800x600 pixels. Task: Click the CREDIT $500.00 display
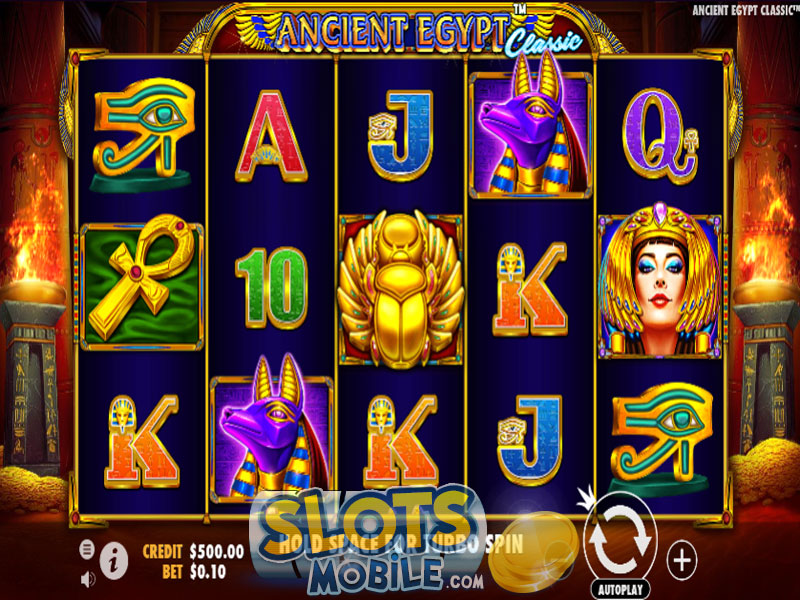tap(193, 552)
